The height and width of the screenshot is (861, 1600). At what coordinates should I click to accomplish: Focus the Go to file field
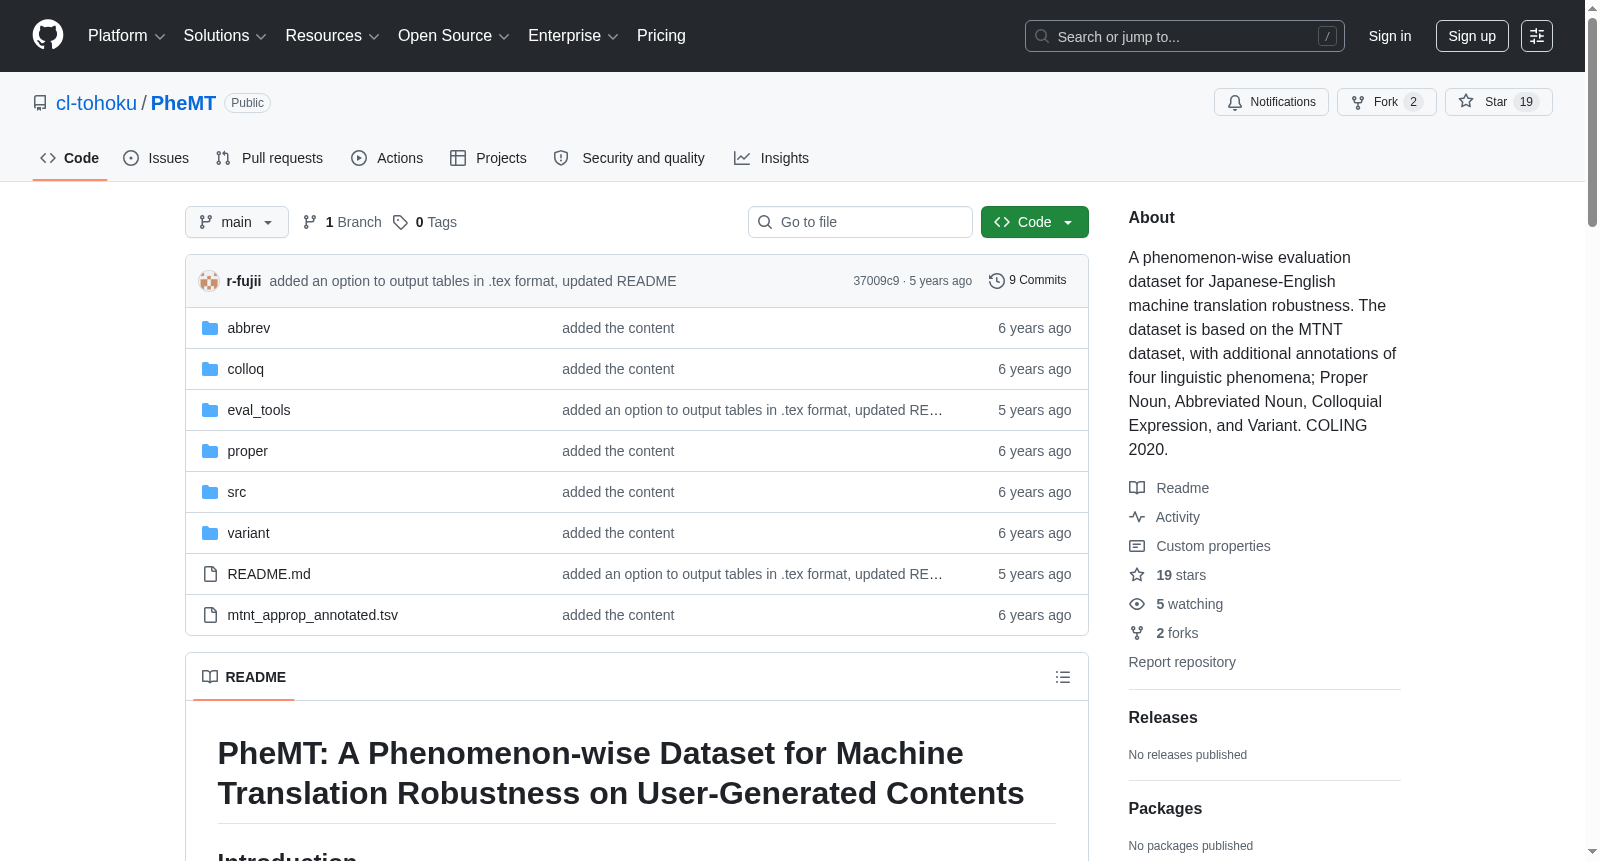[860, 222]
